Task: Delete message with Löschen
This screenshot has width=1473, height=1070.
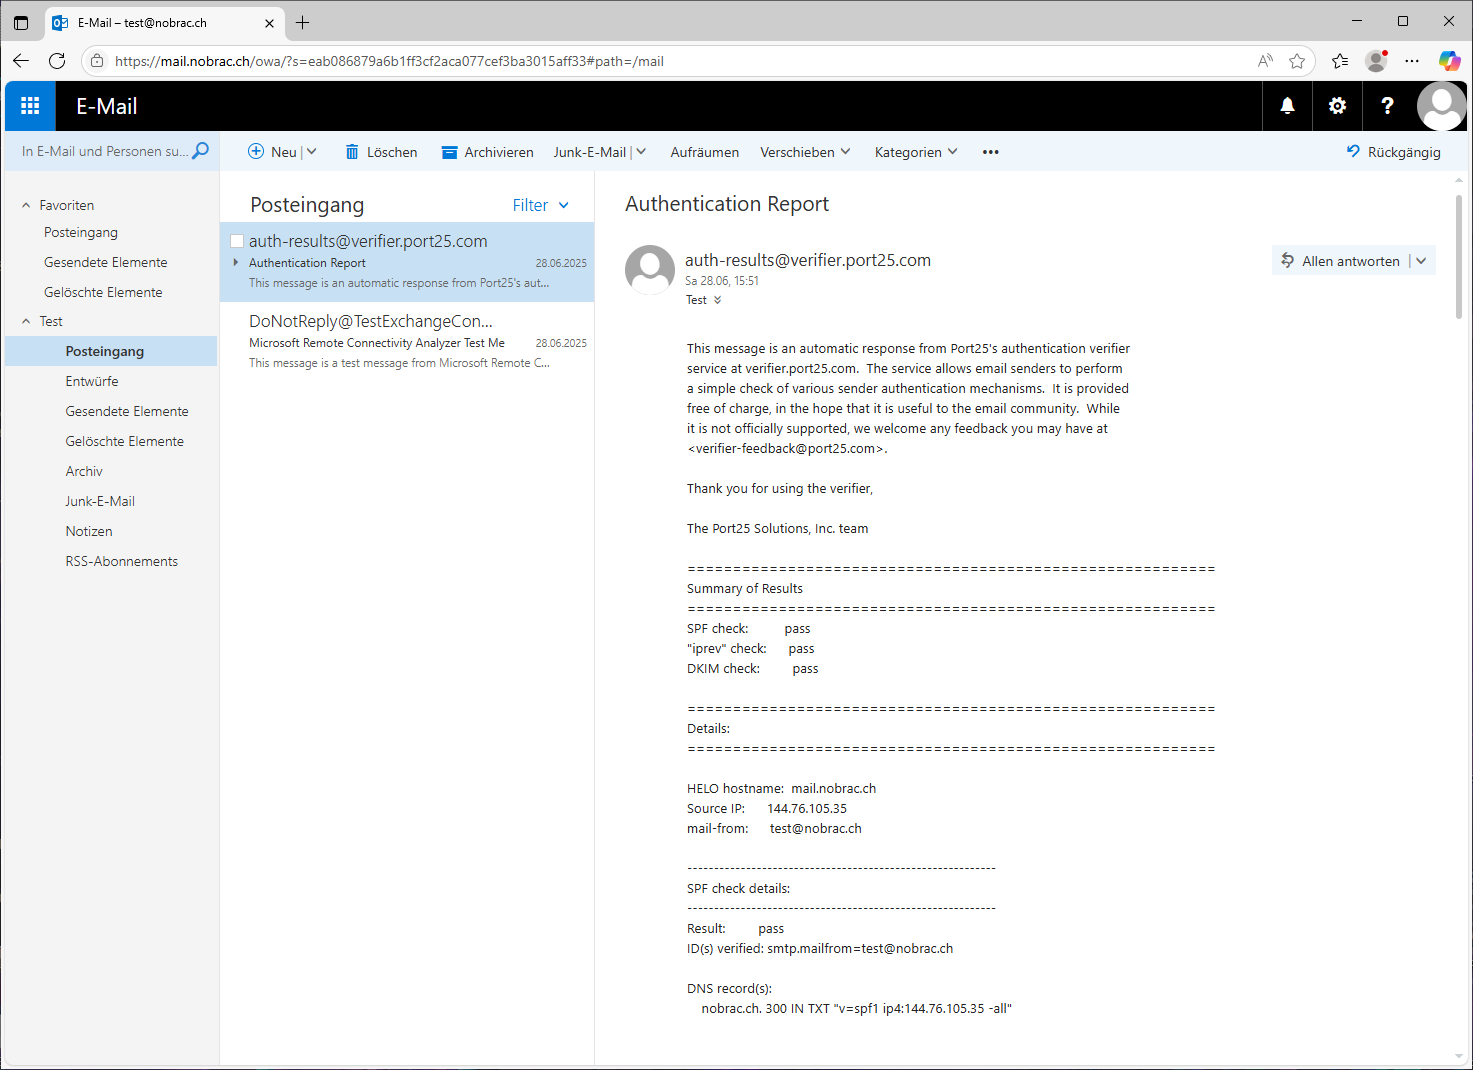Action: tap(381, 152)
